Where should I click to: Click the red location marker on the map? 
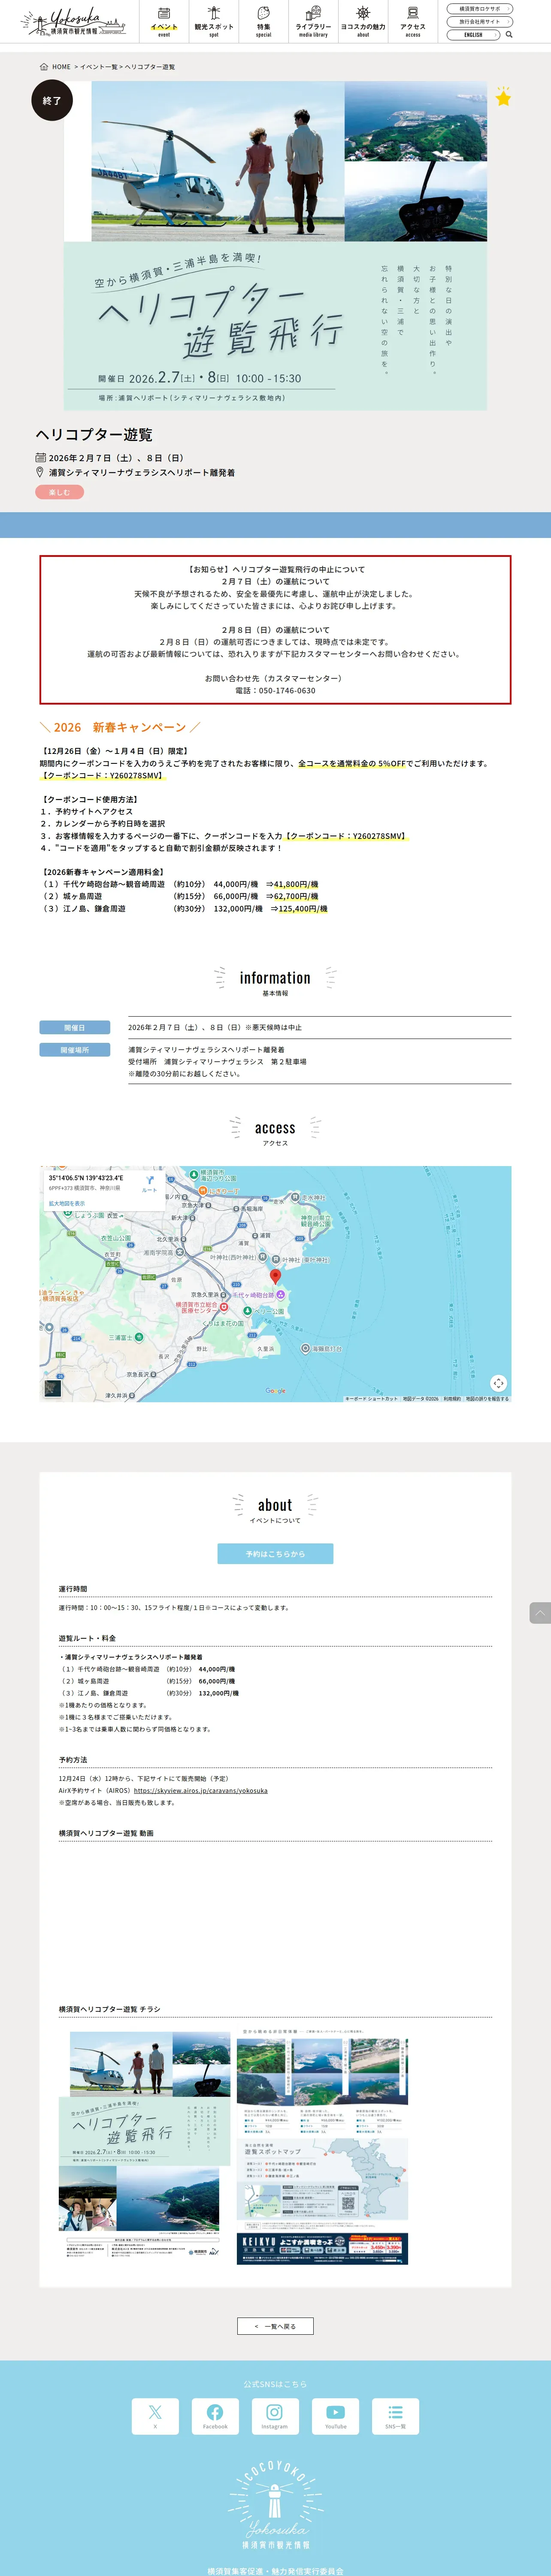pyautogui.click(x=276, y=1277)
